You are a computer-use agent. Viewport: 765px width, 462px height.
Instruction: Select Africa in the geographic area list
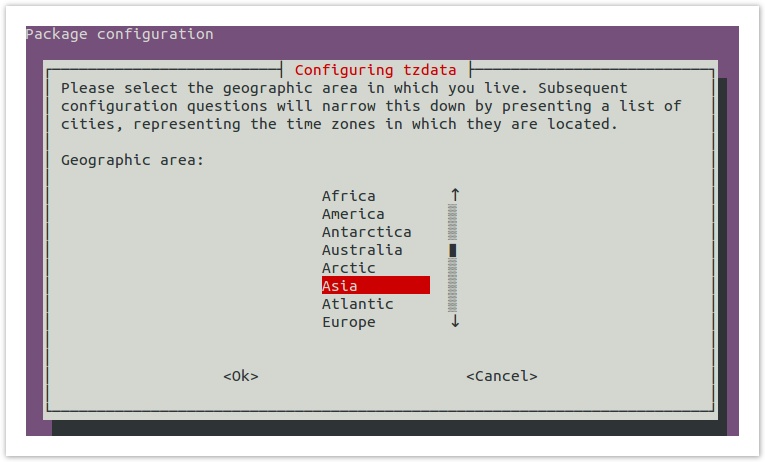pyautogui.click(x=348, y=196)
